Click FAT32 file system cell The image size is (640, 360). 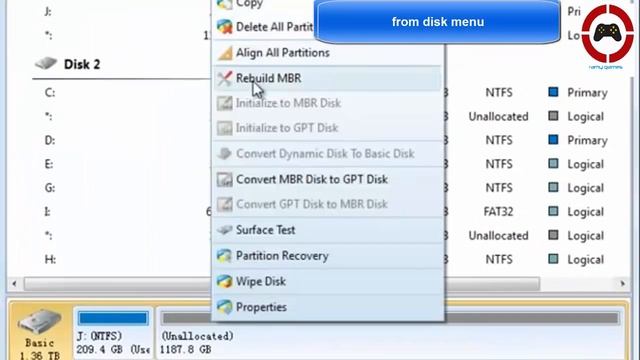coord(498,211)
